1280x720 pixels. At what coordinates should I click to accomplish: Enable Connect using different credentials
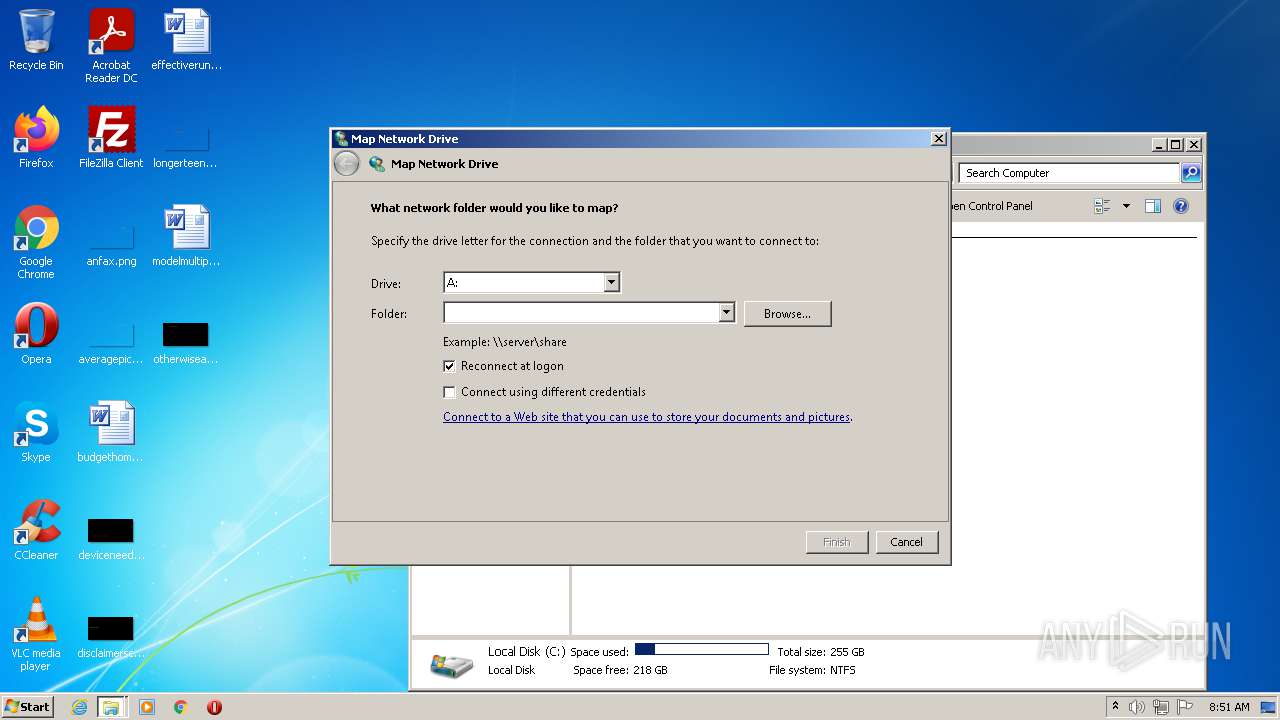click(x=450, y=392)
